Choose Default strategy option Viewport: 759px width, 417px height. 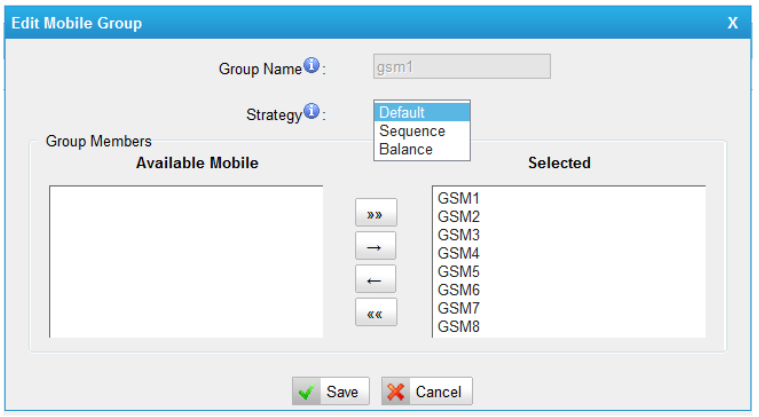[420, 112]
